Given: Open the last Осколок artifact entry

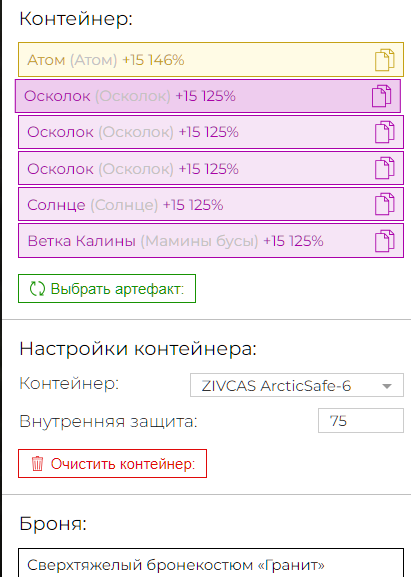Looking at the screenshot, I should 211,168.
